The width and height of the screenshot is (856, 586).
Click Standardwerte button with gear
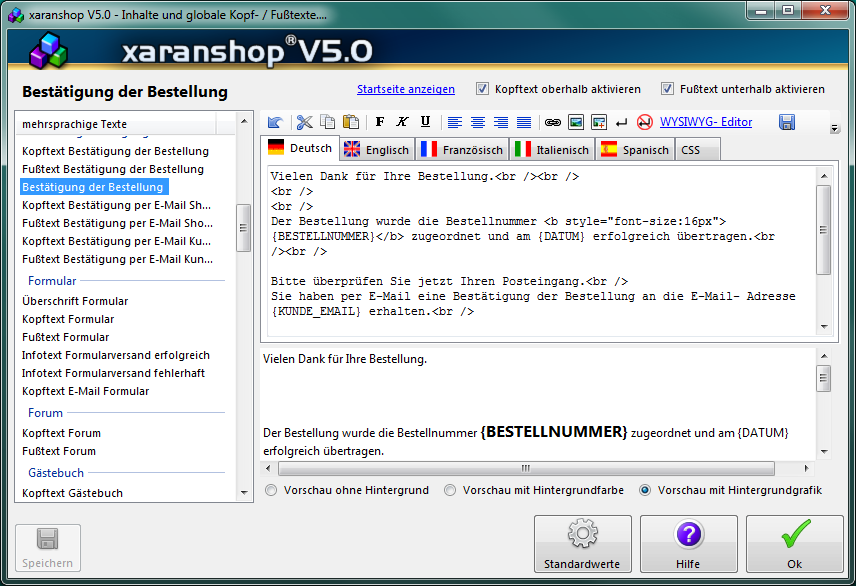[582, 544]
